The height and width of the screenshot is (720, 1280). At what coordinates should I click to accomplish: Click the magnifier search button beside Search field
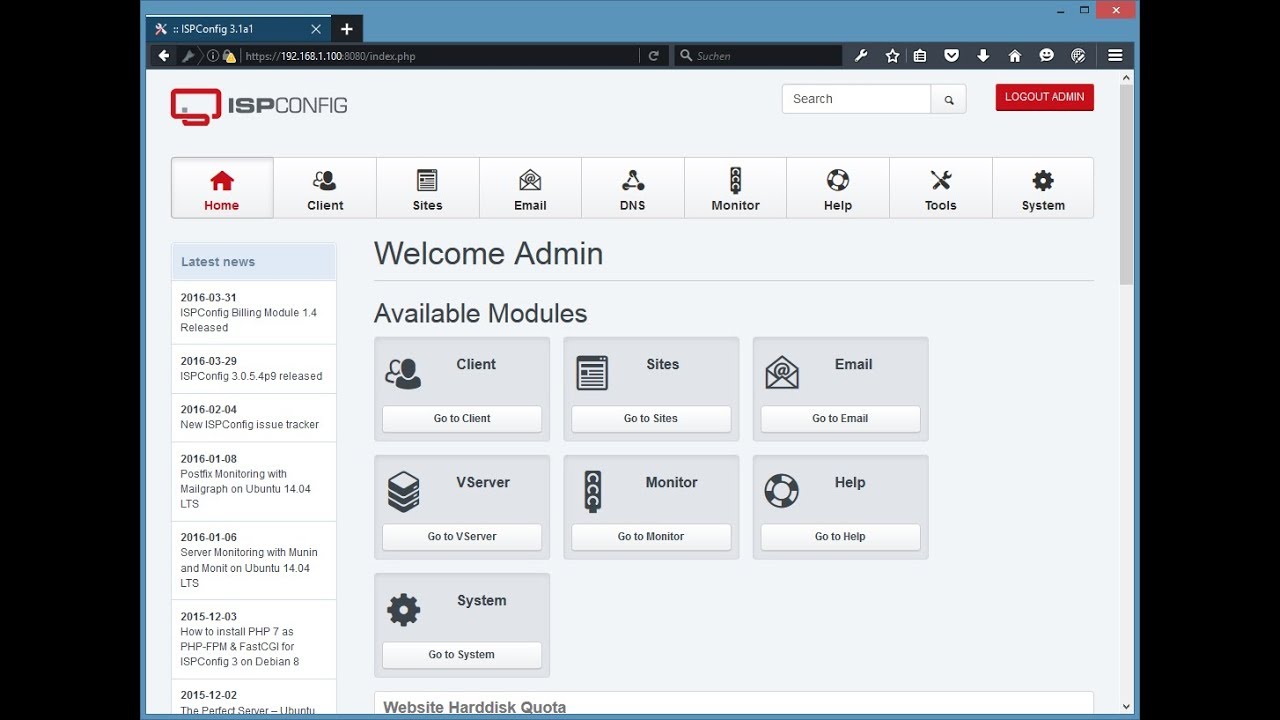[949, 99]
